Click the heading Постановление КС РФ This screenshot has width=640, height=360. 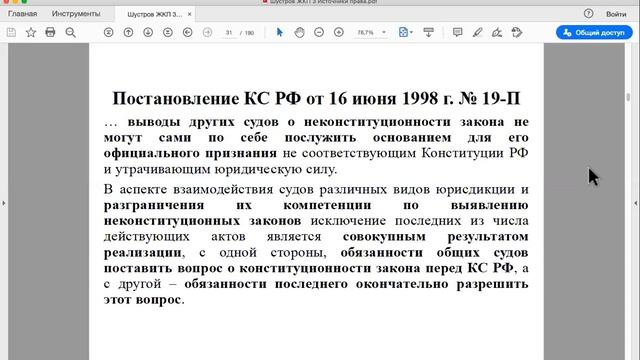tap(316, 98)
